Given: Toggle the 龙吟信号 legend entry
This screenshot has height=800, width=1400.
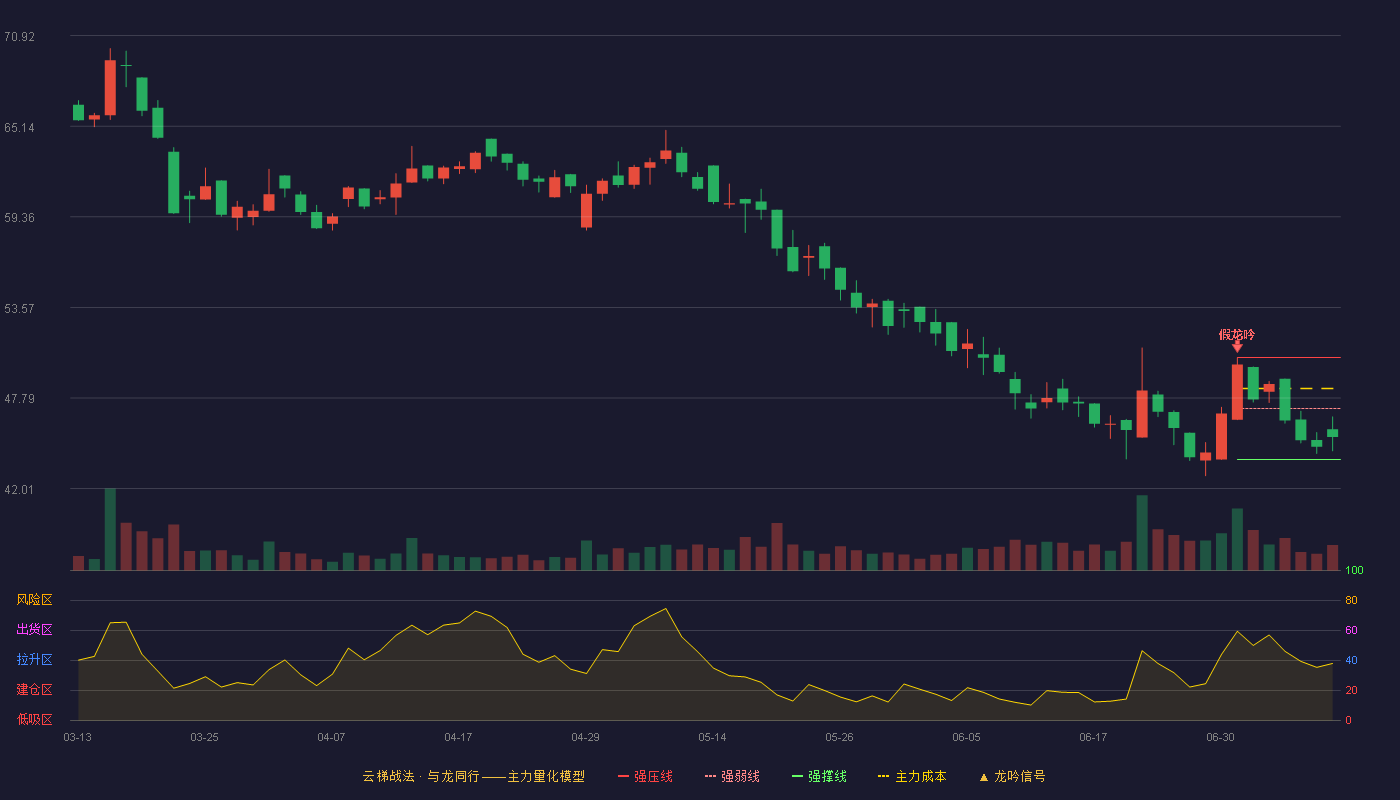Looking at the screenshot, I should pyautogui.click(x=1012, y=776).
